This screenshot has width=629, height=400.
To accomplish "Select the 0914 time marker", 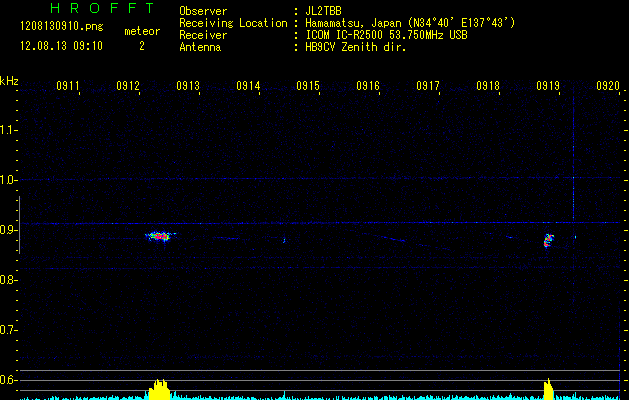I will click(248, 87).
